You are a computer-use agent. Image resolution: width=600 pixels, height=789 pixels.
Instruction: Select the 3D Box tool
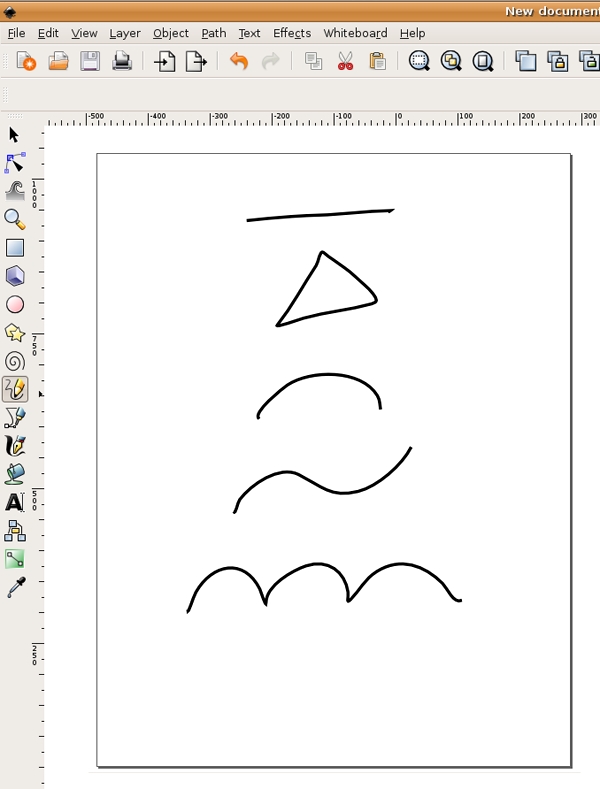pyautogui.click(x=14, y=276)
